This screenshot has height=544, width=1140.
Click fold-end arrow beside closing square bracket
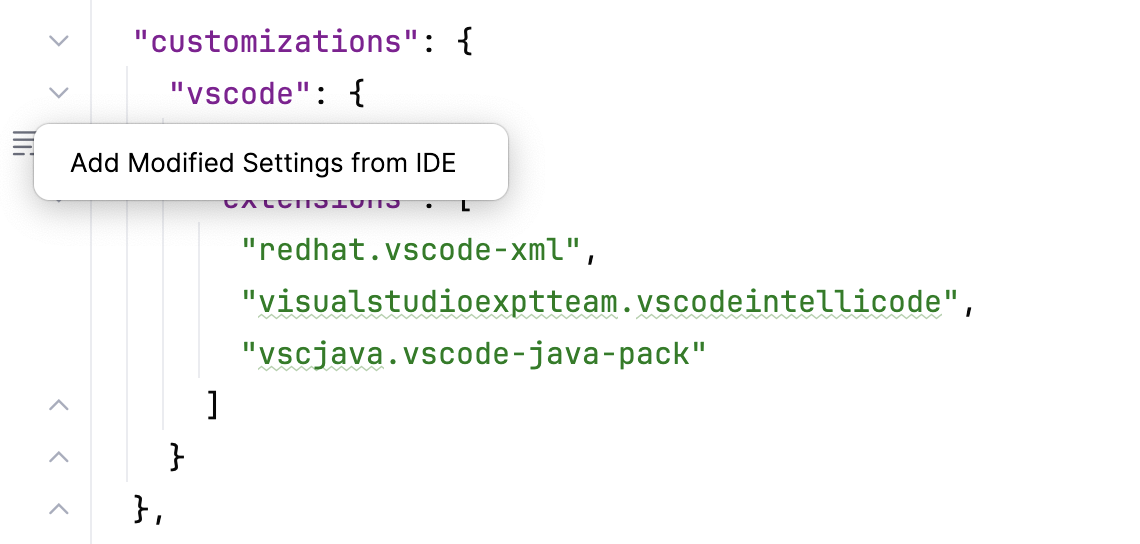(58, 405)
